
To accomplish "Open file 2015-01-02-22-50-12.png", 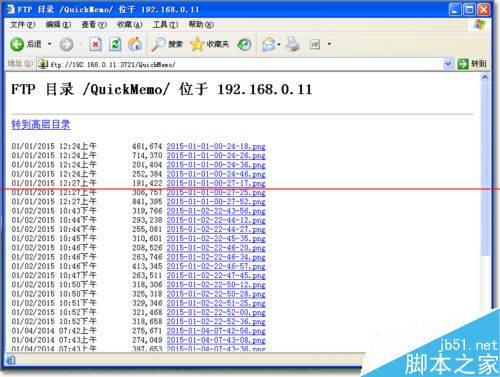I will point(216,285).
